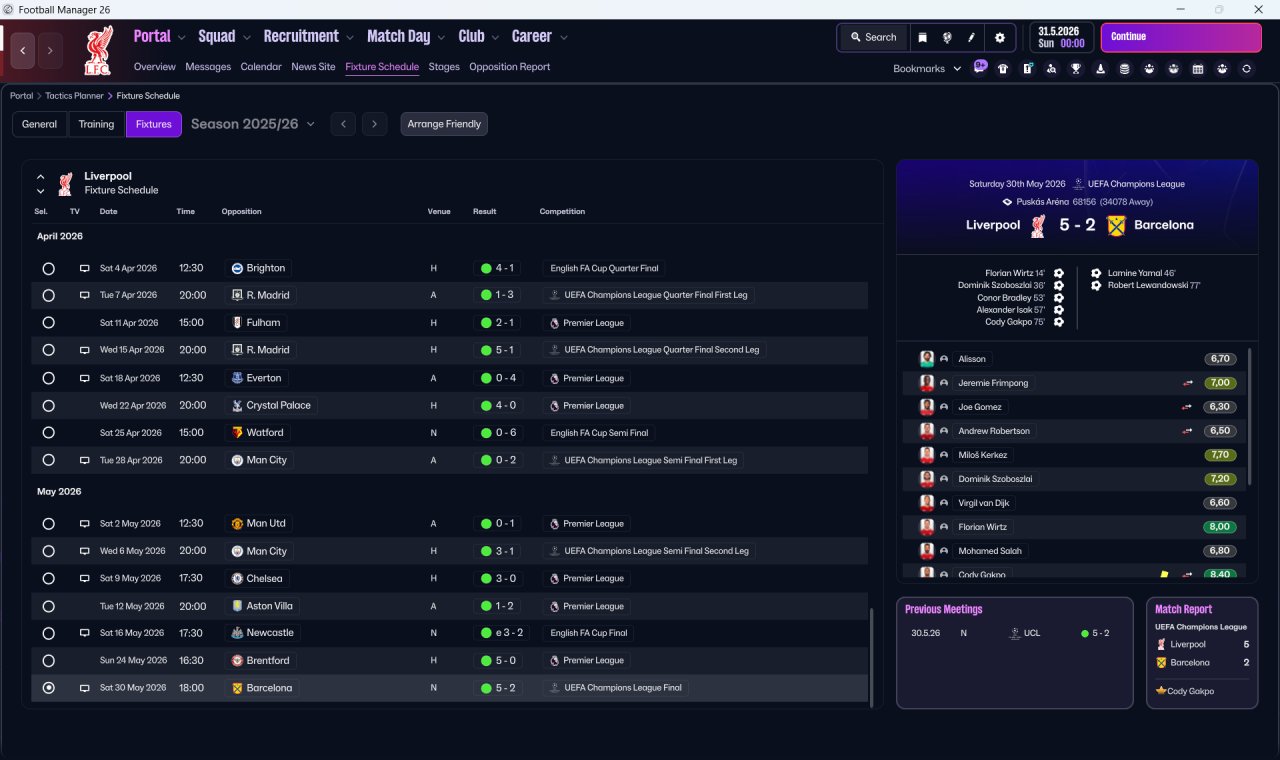Image resolution: width=1280 pixels, height=760 pixels.
Task: Select the Everton fixture radio button
Action: (48, 378)
